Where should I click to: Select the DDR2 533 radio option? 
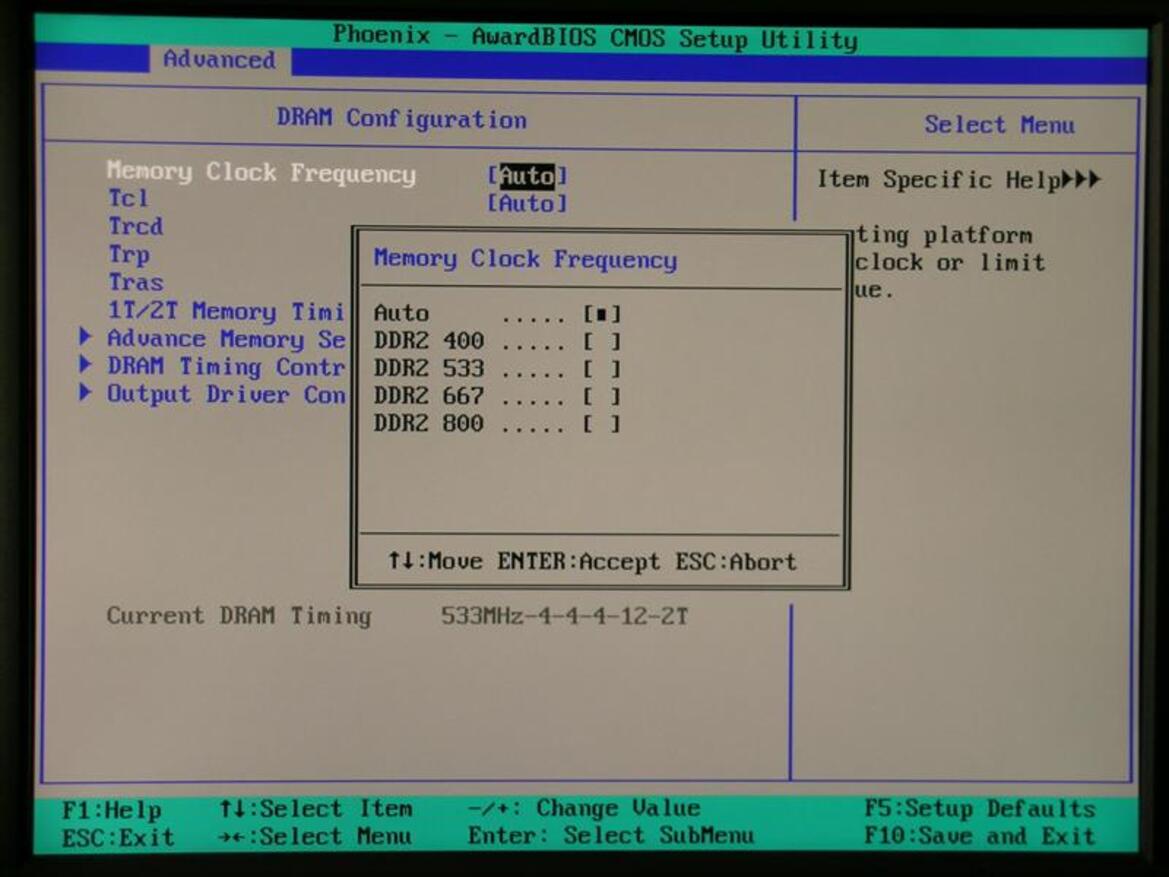point(602,369)
